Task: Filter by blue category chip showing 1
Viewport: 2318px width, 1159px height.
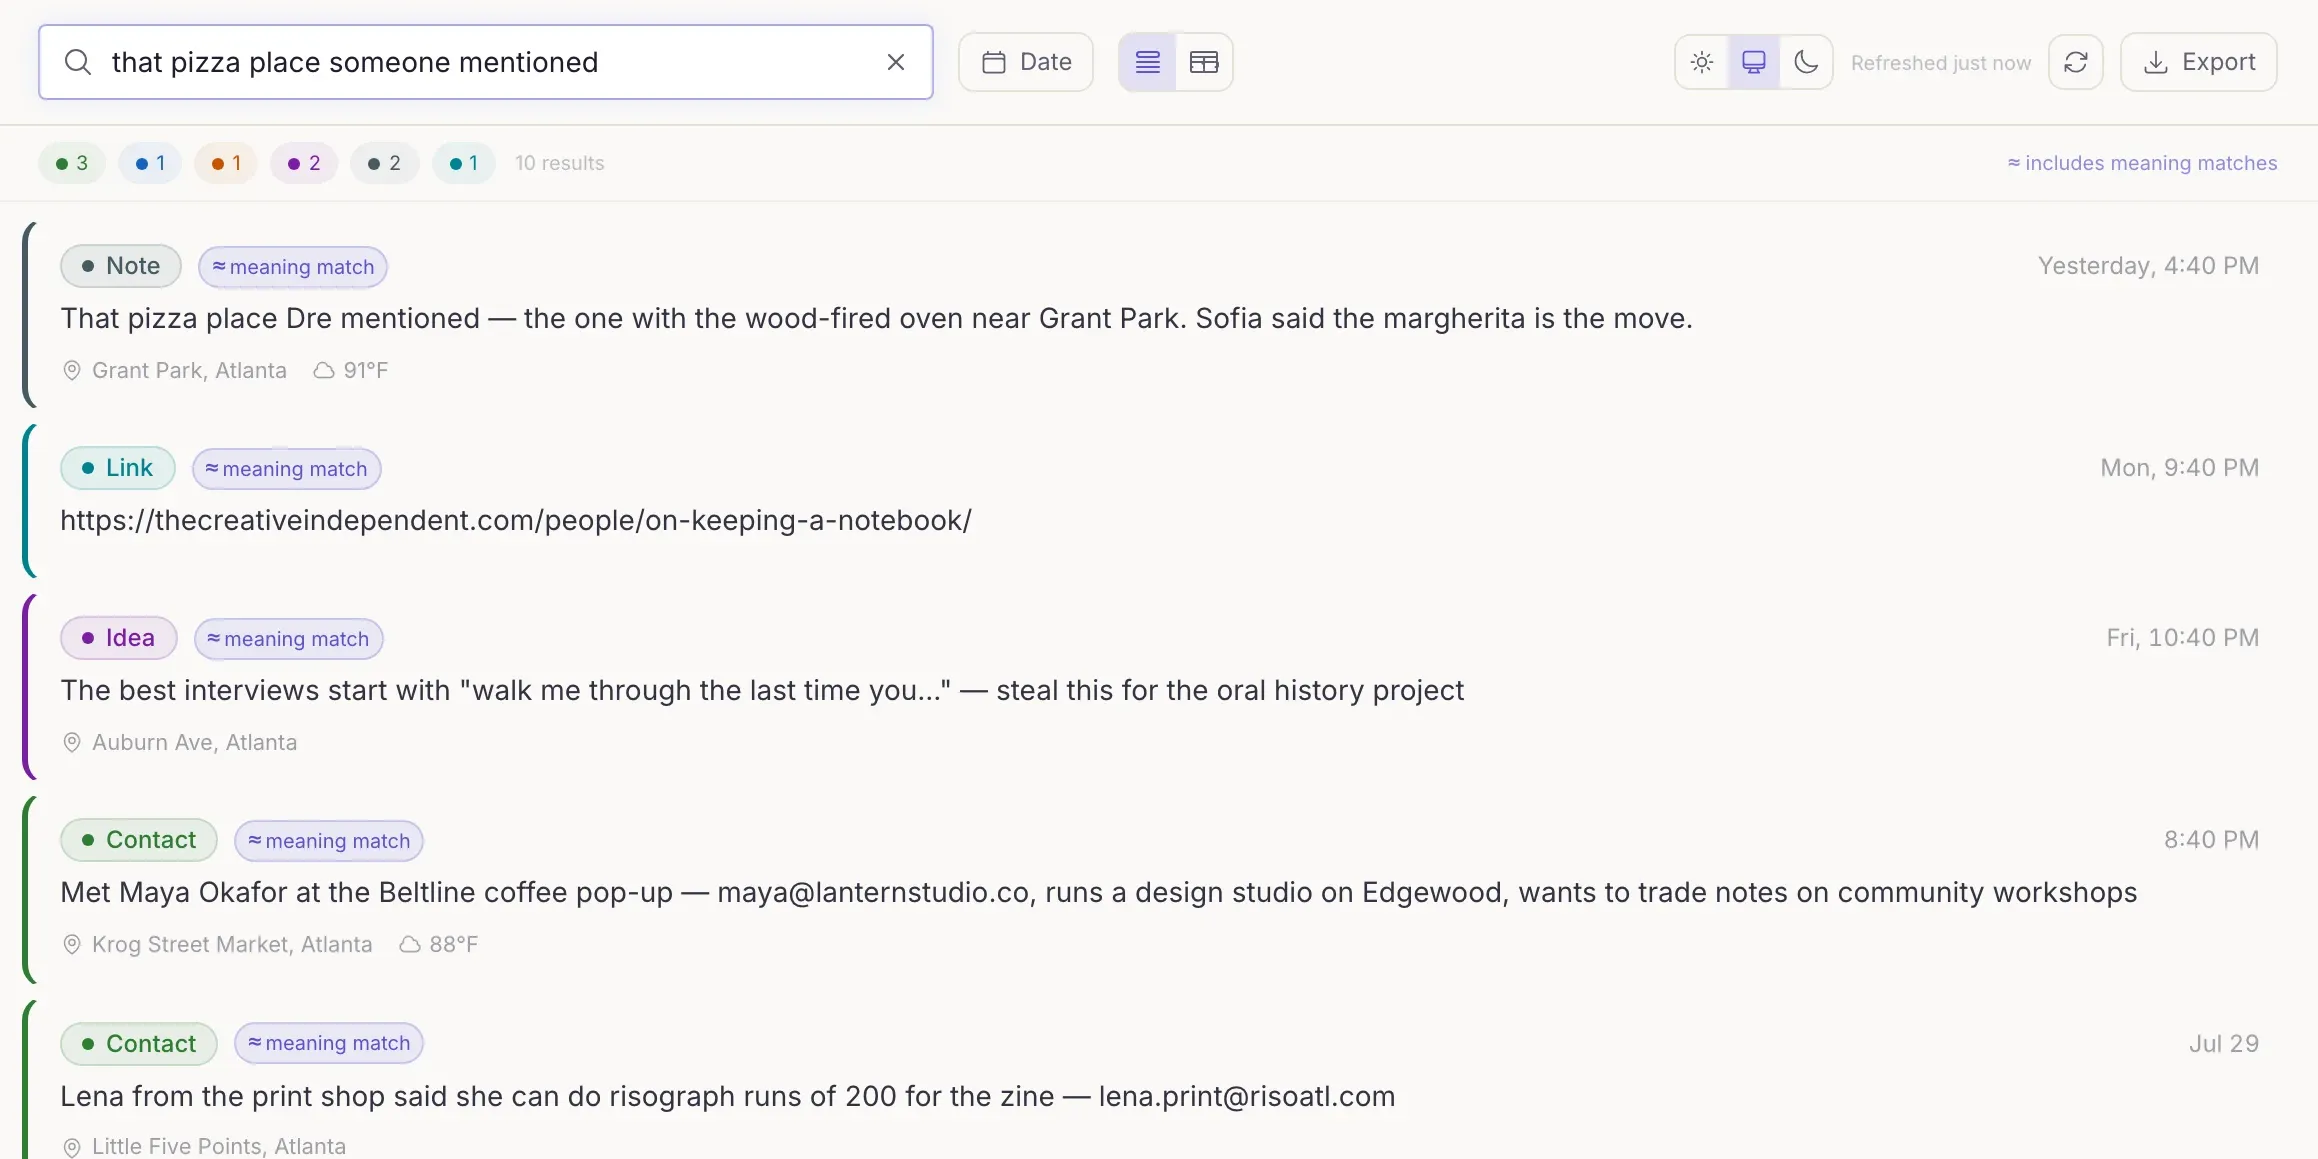Action: tap(150, 163)
